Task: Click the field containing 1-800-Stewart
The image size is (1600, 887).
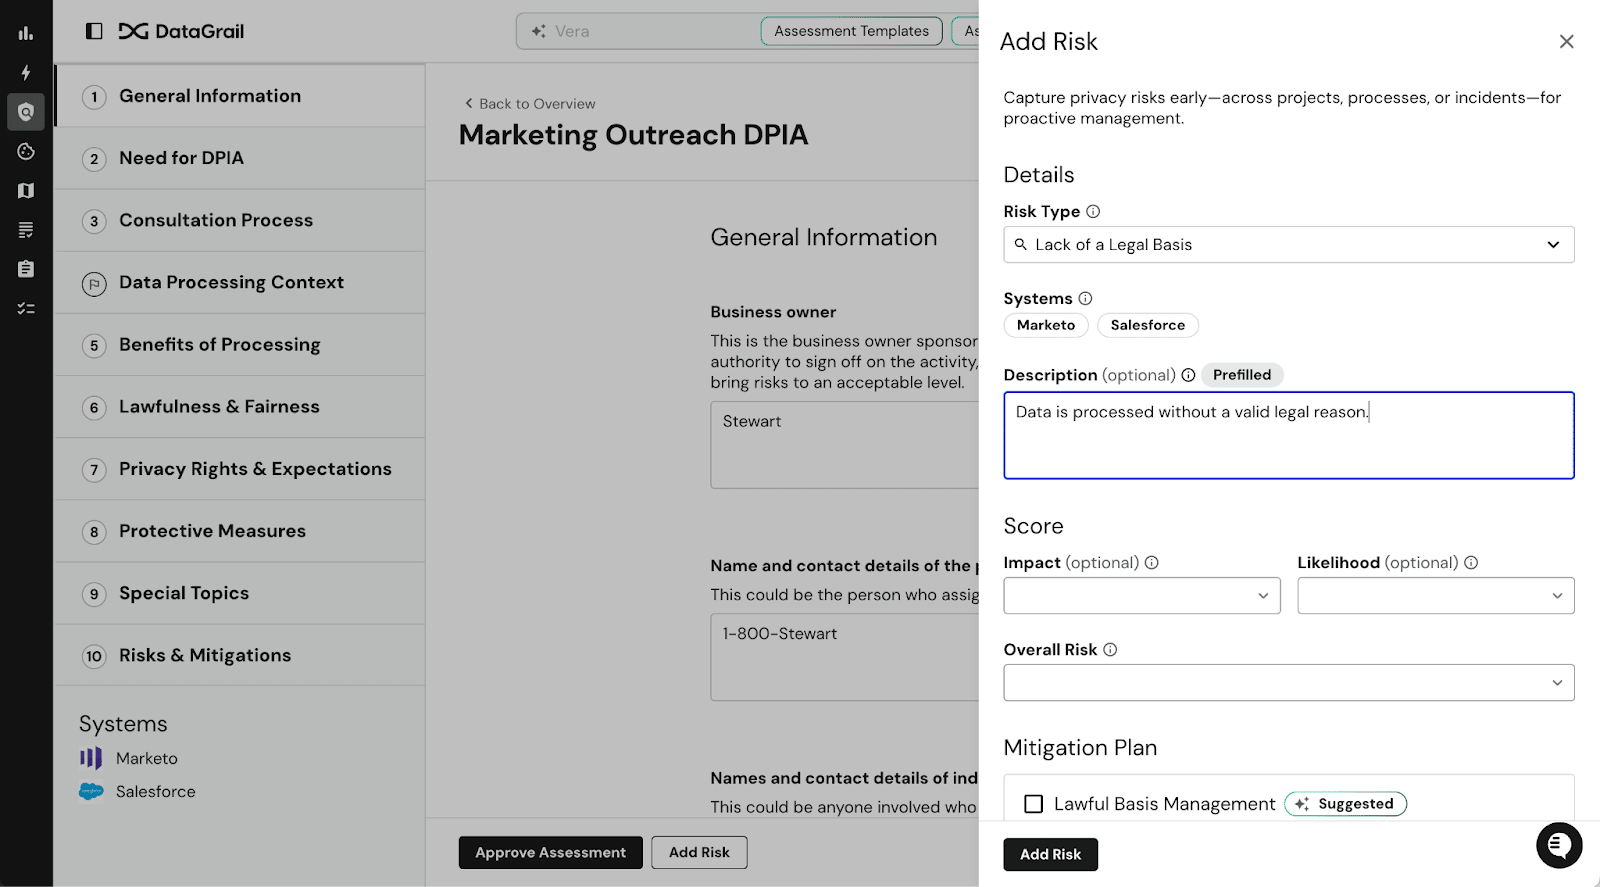Action: [x=845, y=657]
